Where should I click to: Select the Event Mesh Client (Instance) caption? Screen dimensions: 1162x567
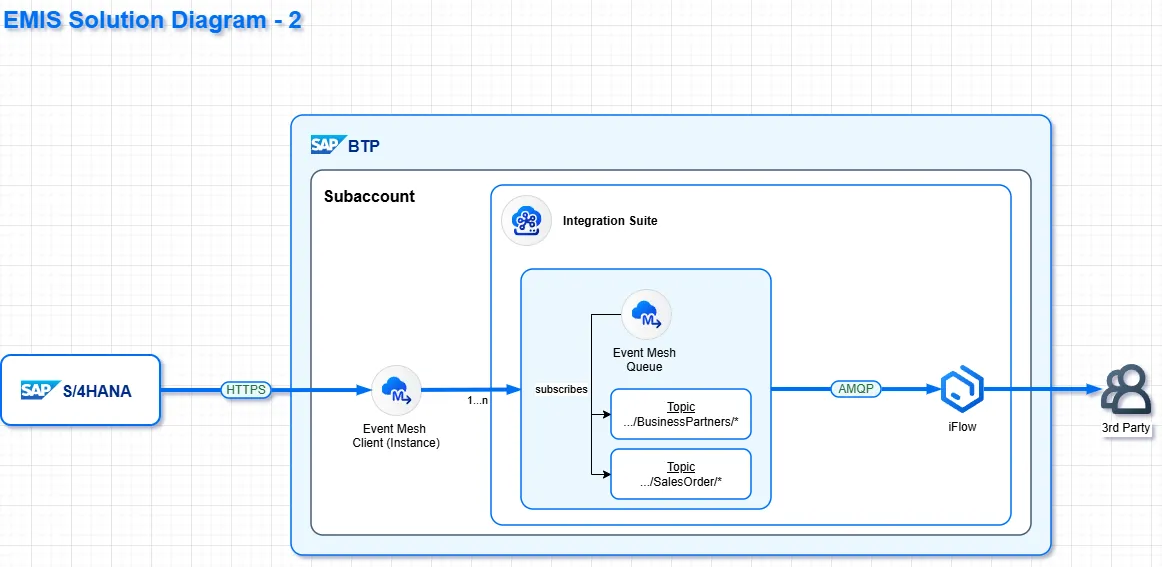pyautogui.click(x=396, y=436)
